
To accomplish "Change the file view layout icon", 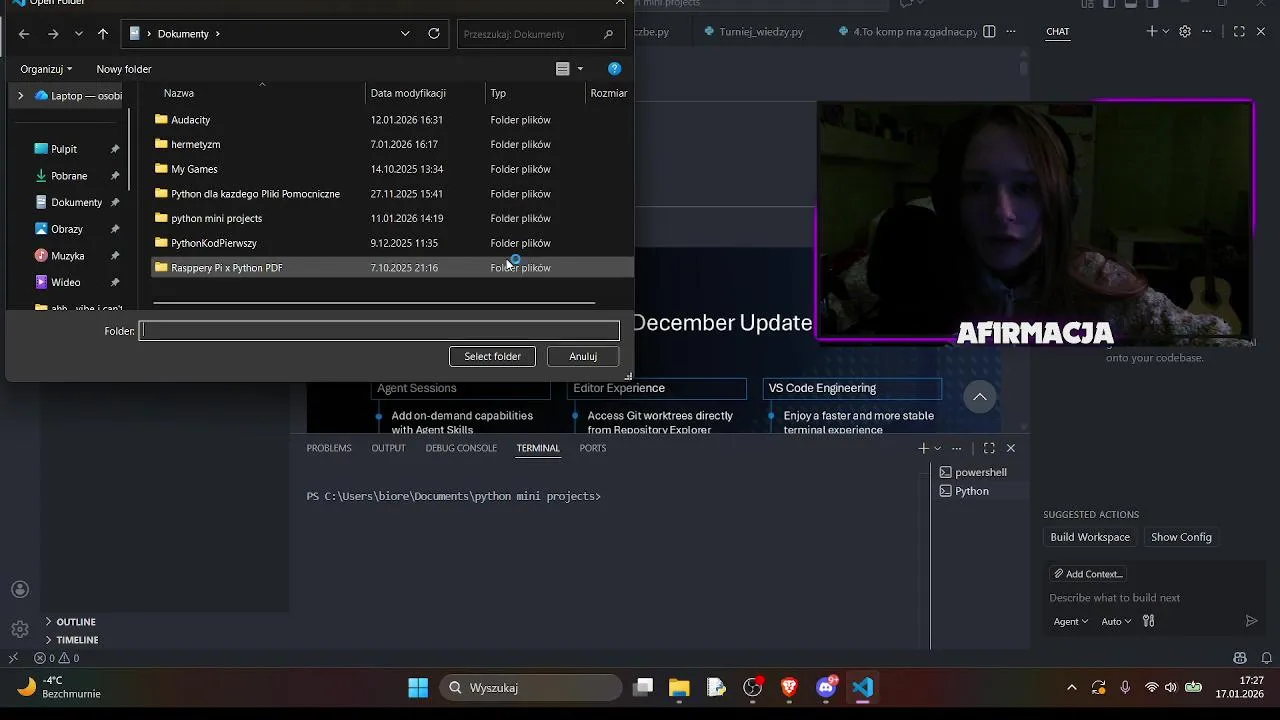I will 563,69.
